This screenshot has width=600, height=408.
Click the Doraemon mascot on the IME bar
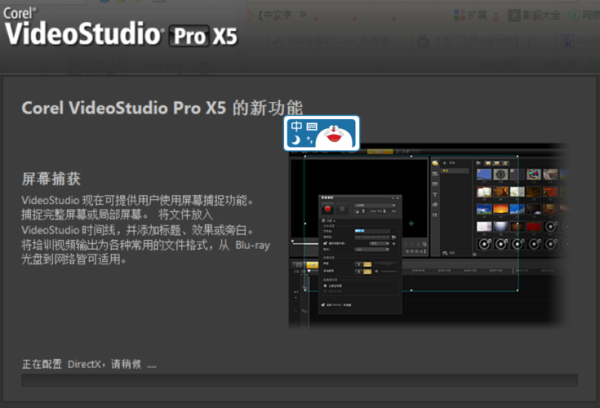click(x=334, y=137)
